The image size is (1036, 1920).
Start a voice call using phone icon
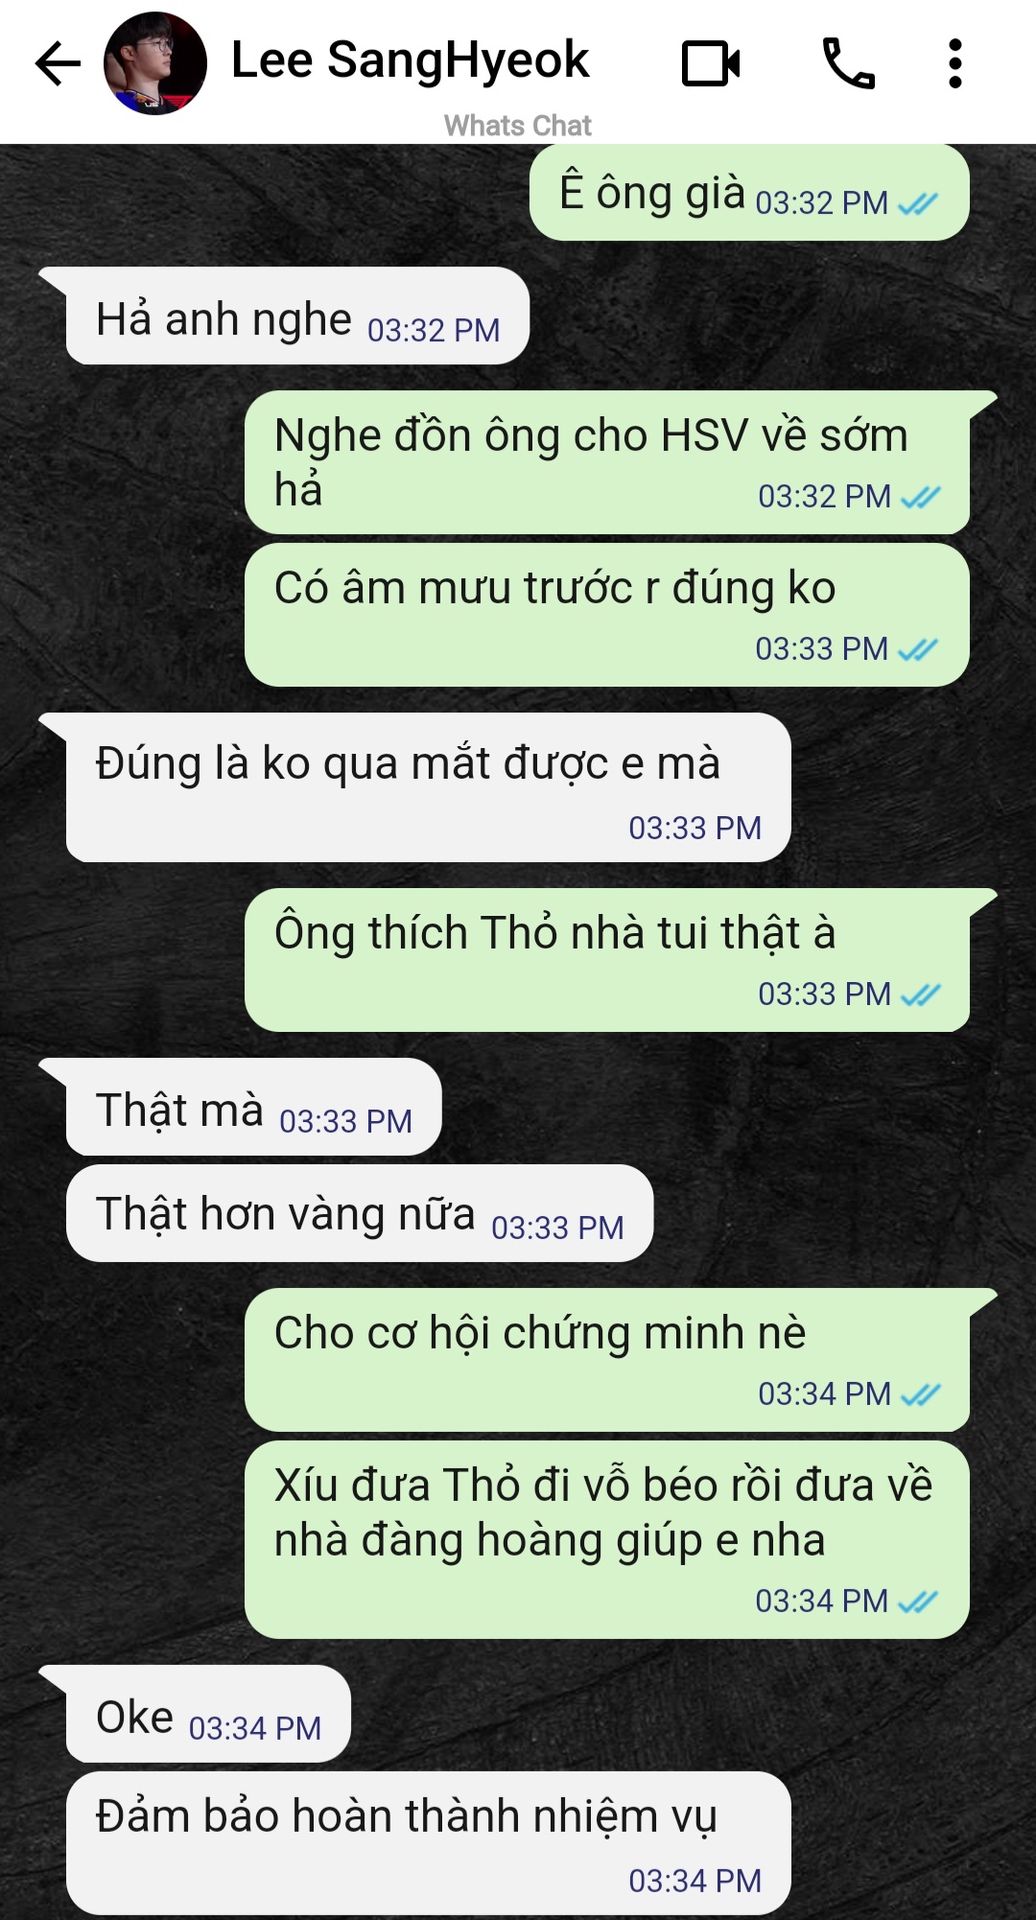click(x=848, y=64)
